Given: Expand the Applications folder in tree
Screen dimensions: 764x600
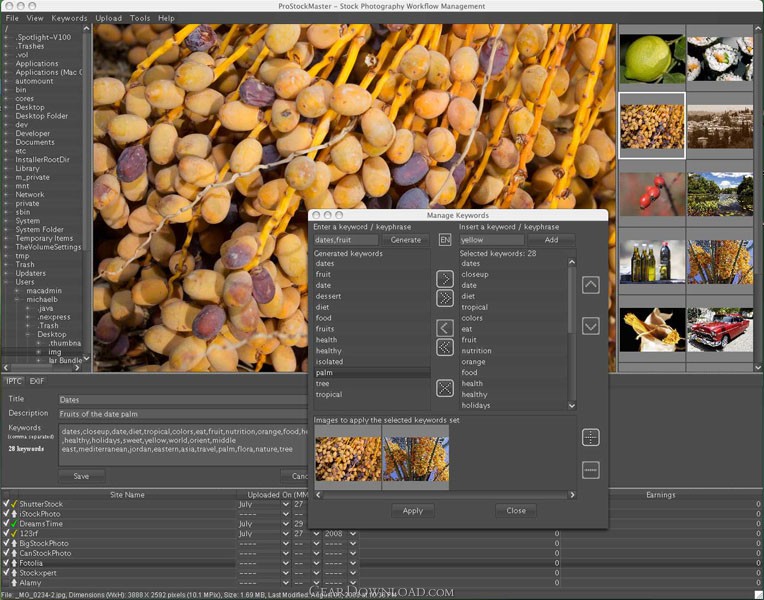Looking at the screenshot, I should click(5, 64).
